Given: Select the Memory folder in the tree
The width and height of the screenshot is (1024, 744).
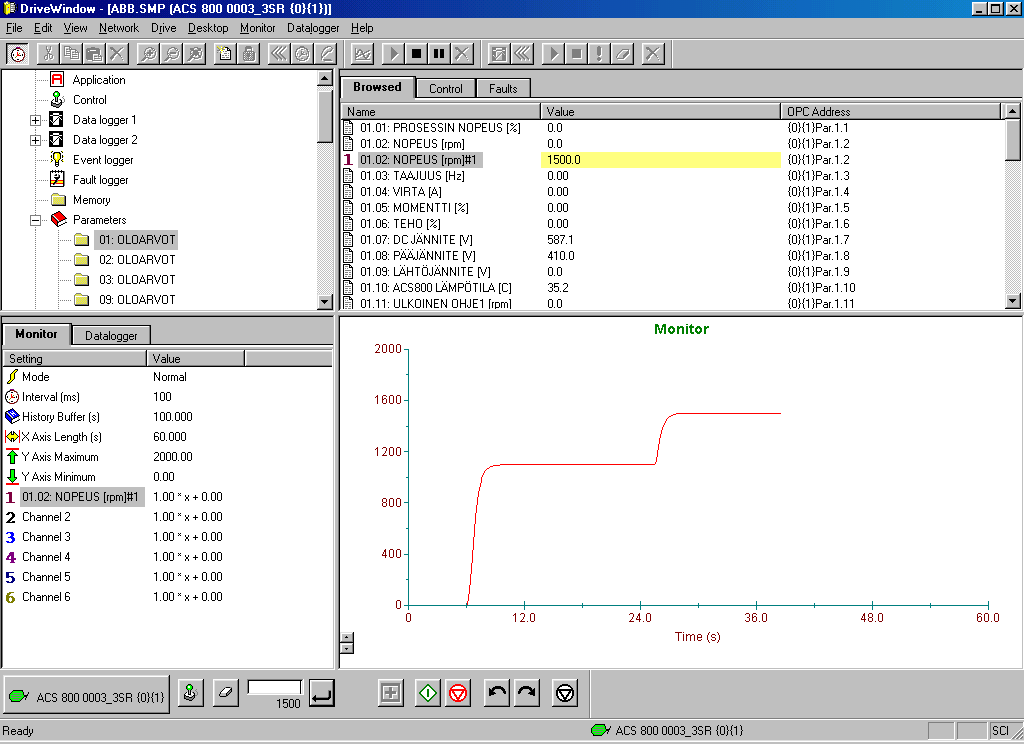Looking at the screenshot, I should coord(91,200).
